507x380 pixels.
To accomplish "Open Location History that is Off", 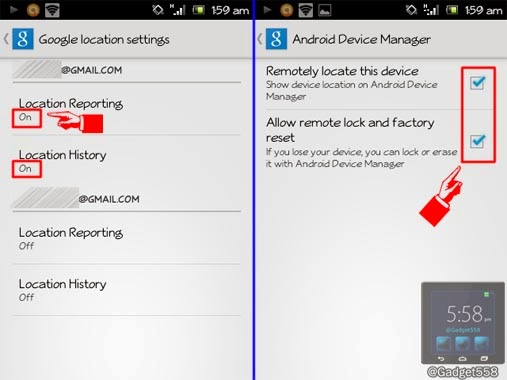I will (127, 290).
